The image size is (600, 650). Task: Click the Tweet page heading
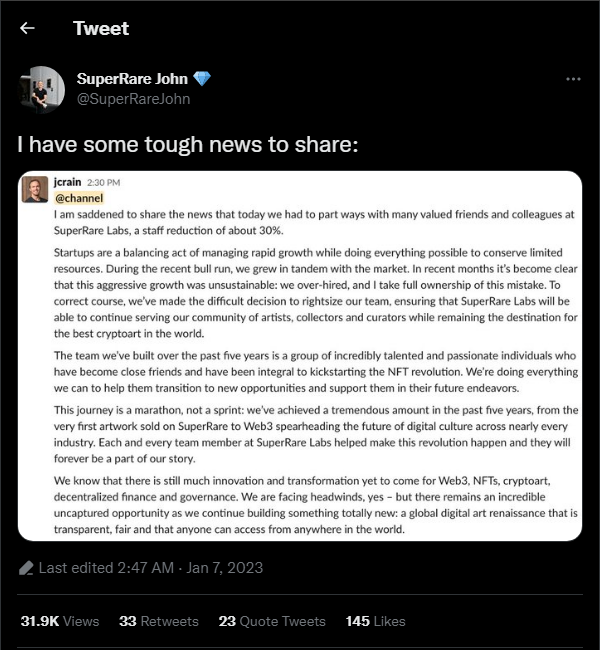click(101, 28)
